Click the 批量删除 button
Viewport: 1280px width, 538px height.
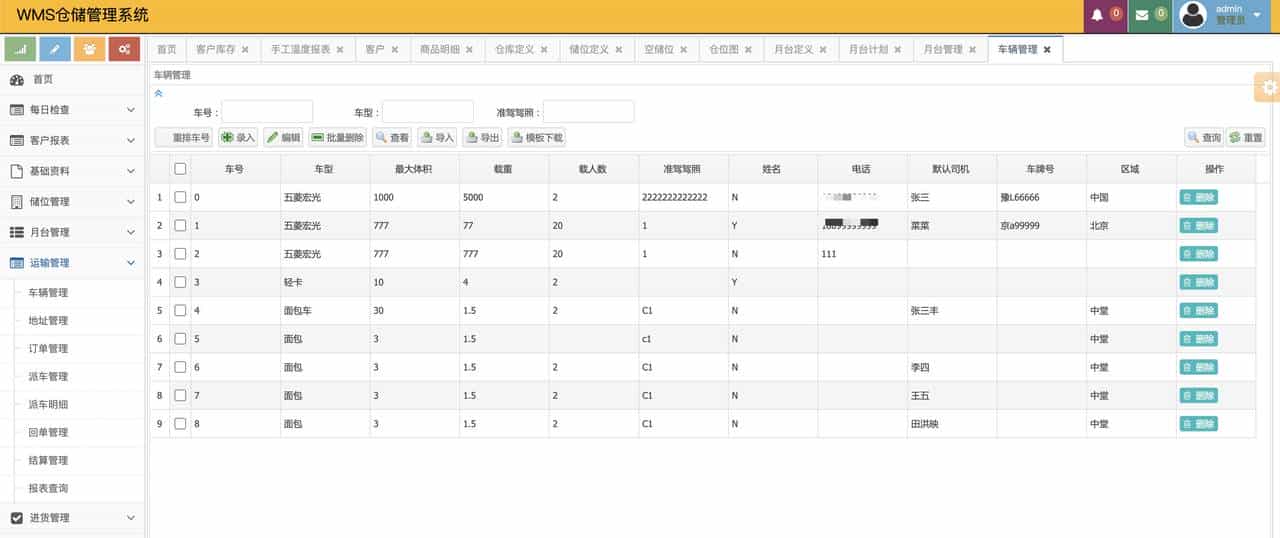(x=338, y=138)
